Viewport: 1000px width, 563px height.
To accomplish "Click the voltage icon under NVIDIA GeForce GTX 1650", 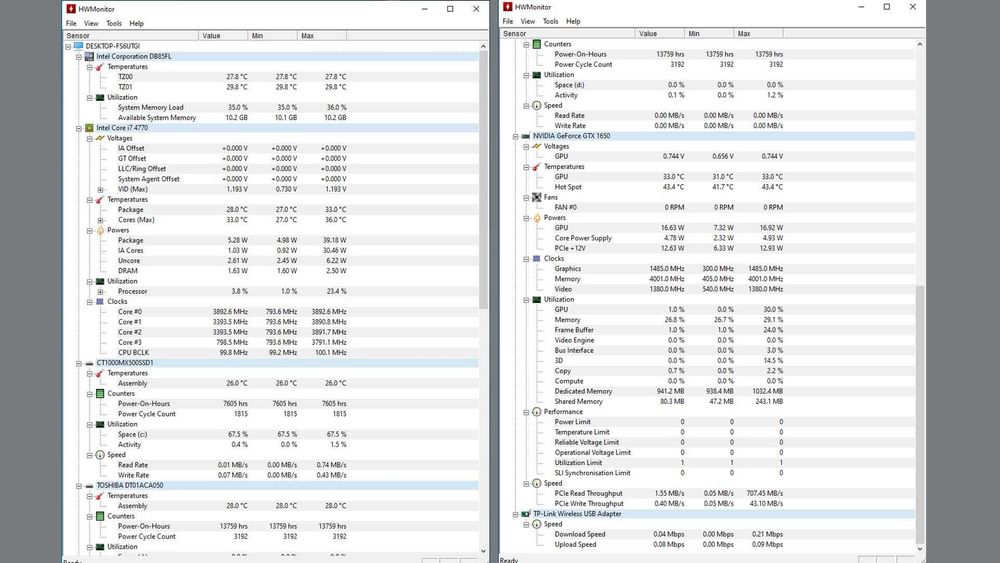I will 536,146.
